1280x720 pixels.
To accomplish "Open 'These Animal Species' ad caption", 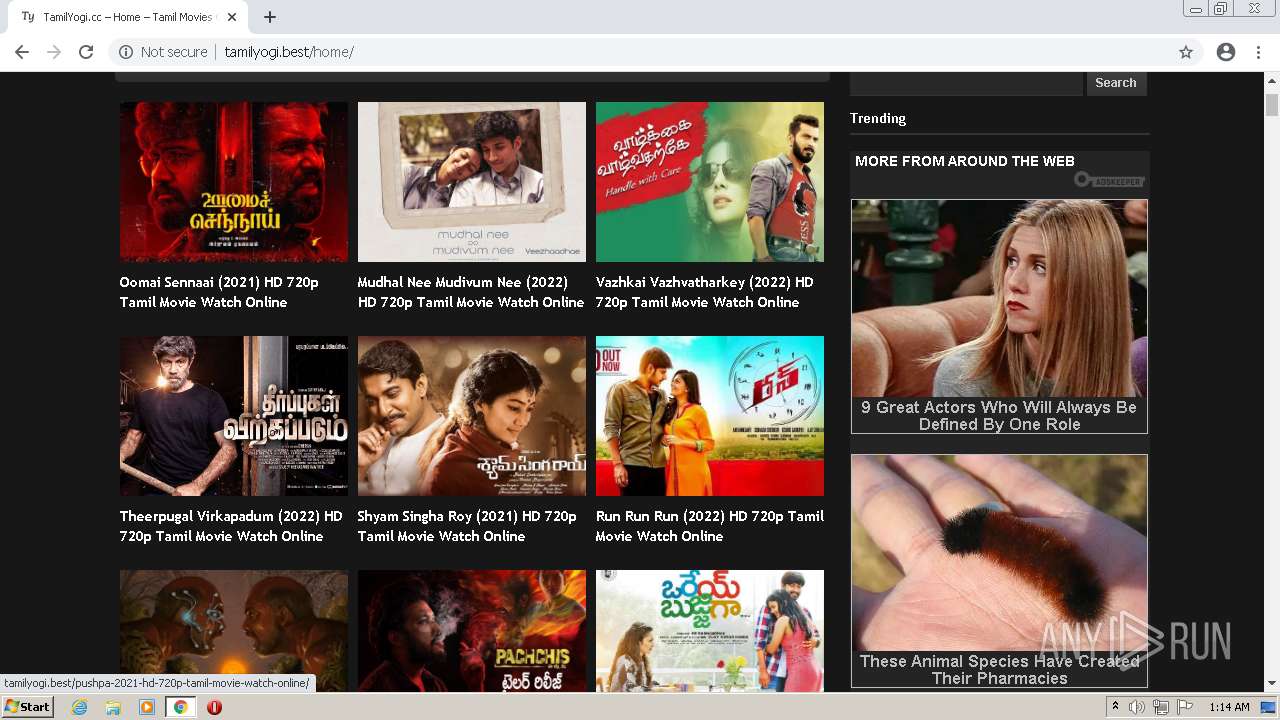I will click(999, 670).
